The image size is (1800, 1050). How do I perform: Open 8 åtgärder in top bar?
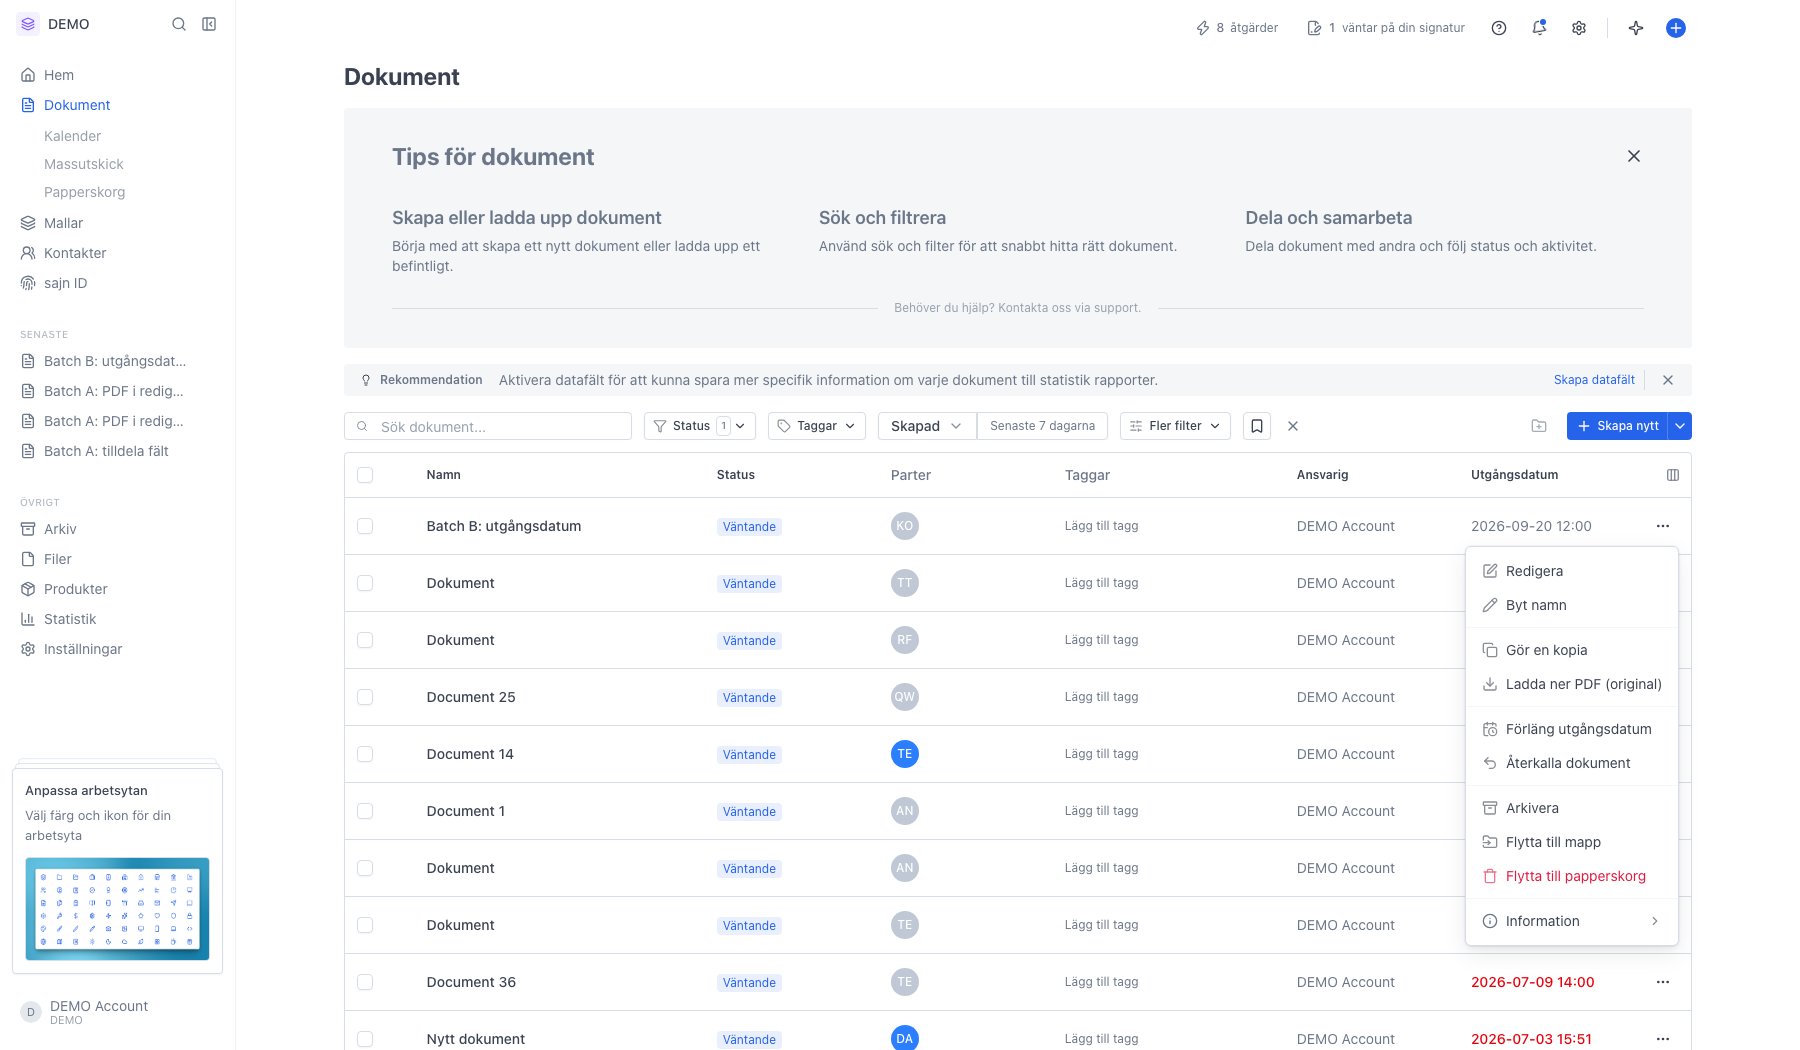click(x=1237, y=28)
